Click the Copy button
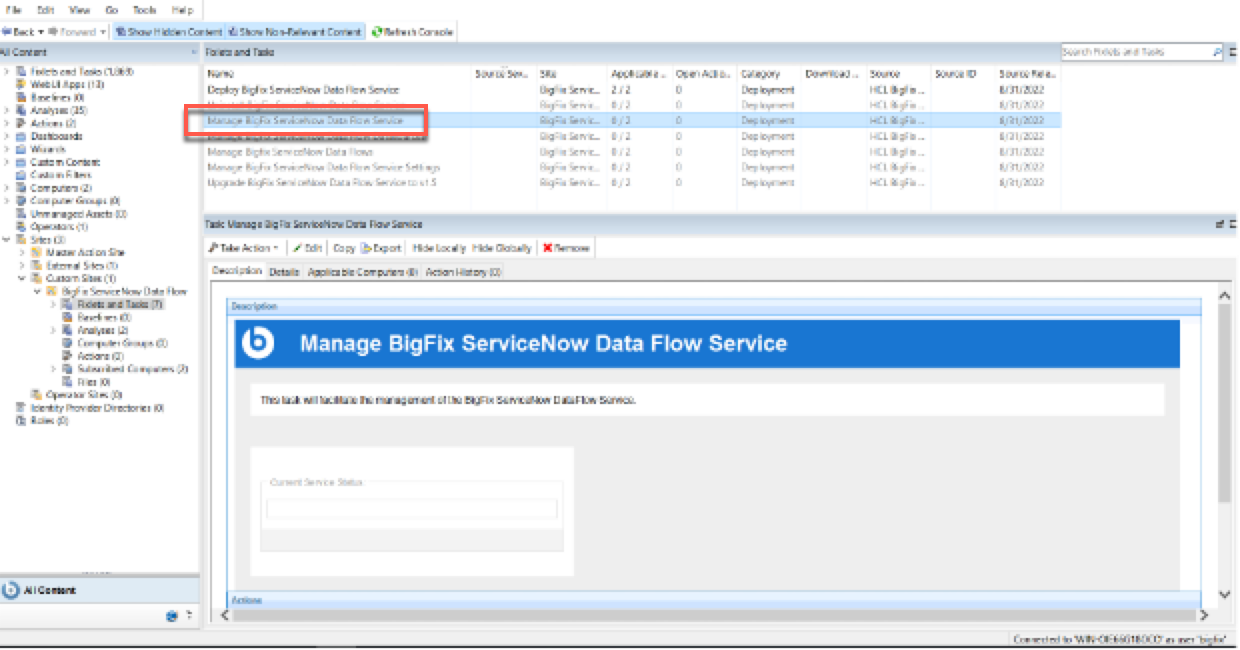 click(x=344, y=248)
